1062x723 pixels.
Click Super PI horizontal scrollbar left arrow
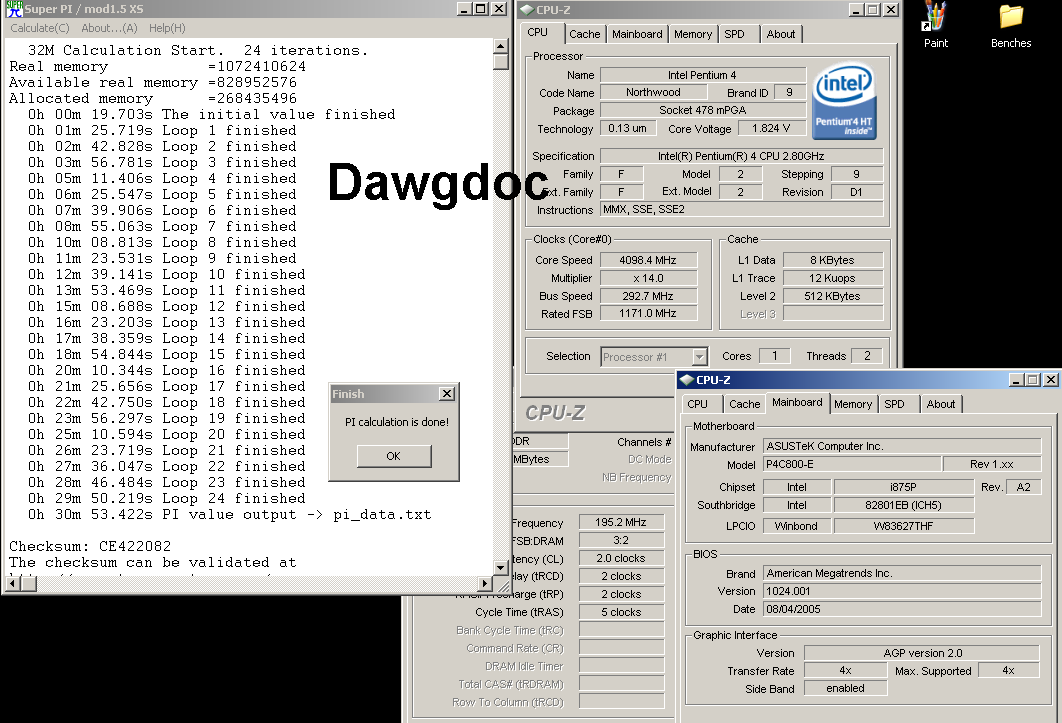click(x=13, y=583)
